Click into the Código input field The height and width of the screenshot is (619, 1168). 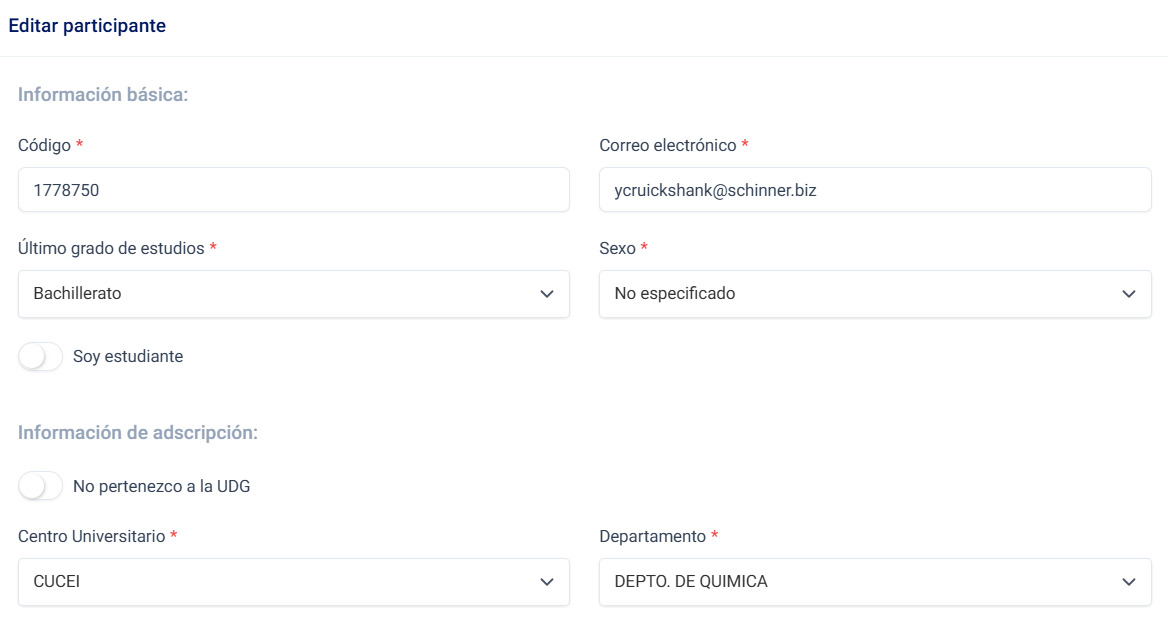pyautogui.click(x=293, y=190)
